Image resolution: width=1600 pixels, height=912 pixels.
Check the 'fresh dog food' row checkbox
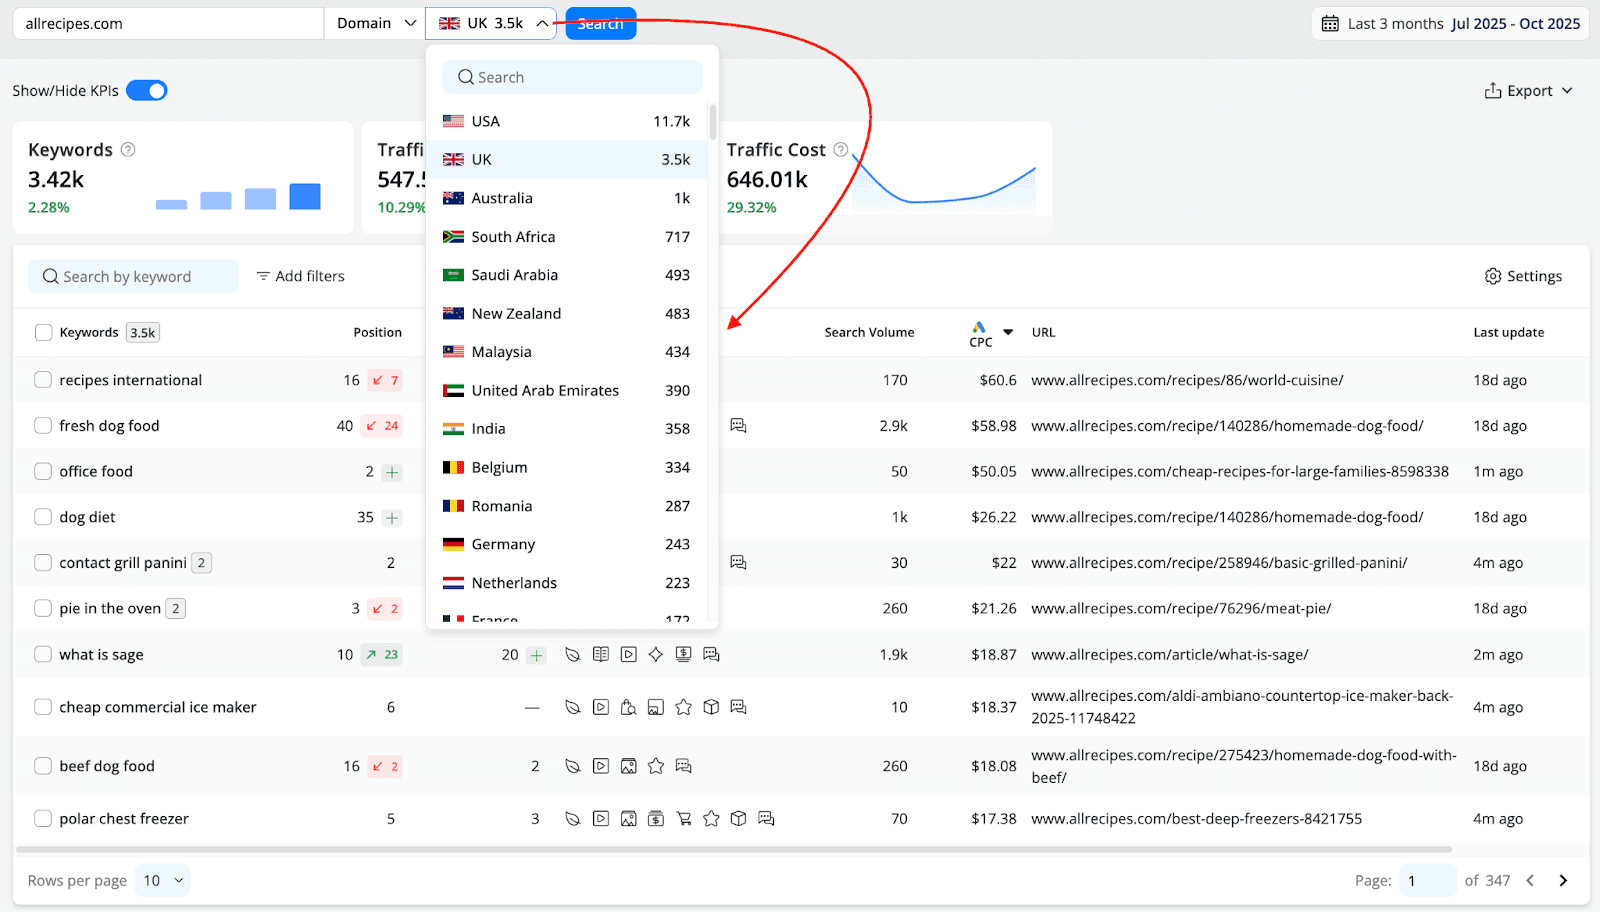click(43, 426)
